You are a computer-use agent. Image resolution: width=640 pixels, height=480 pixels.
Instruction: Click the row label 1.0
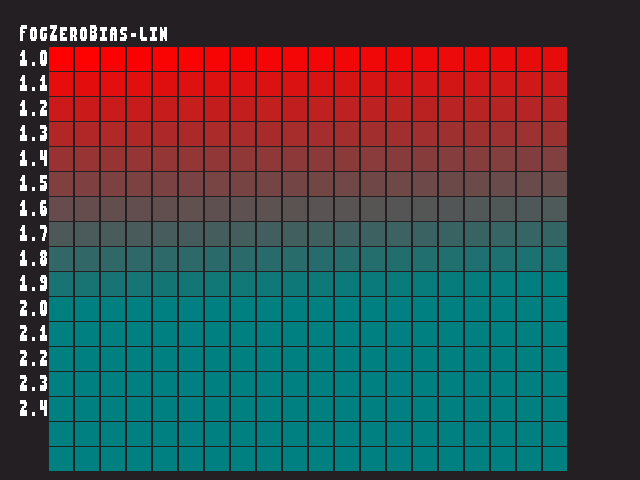pyautogui.click(x=33, y=59)
